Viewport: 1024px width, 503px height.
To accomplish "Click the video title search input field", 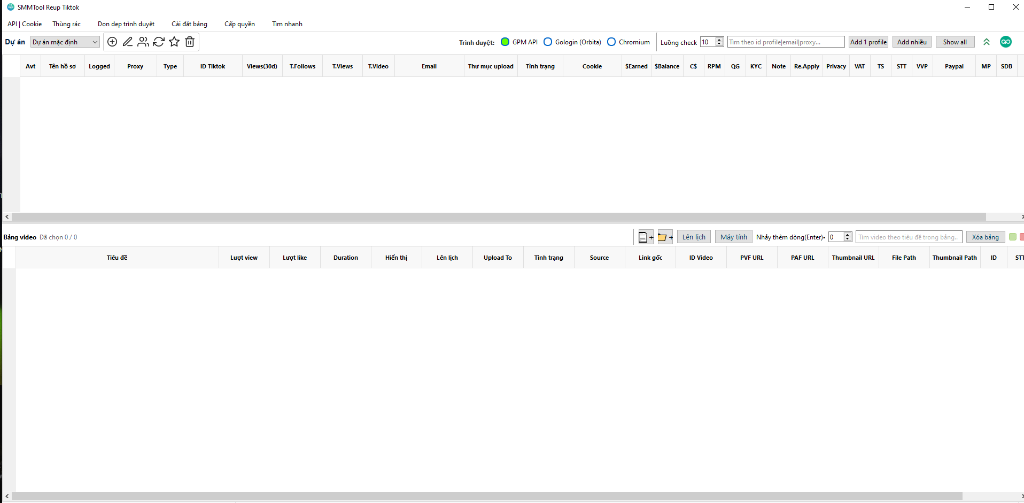I will tap(908, 236).
